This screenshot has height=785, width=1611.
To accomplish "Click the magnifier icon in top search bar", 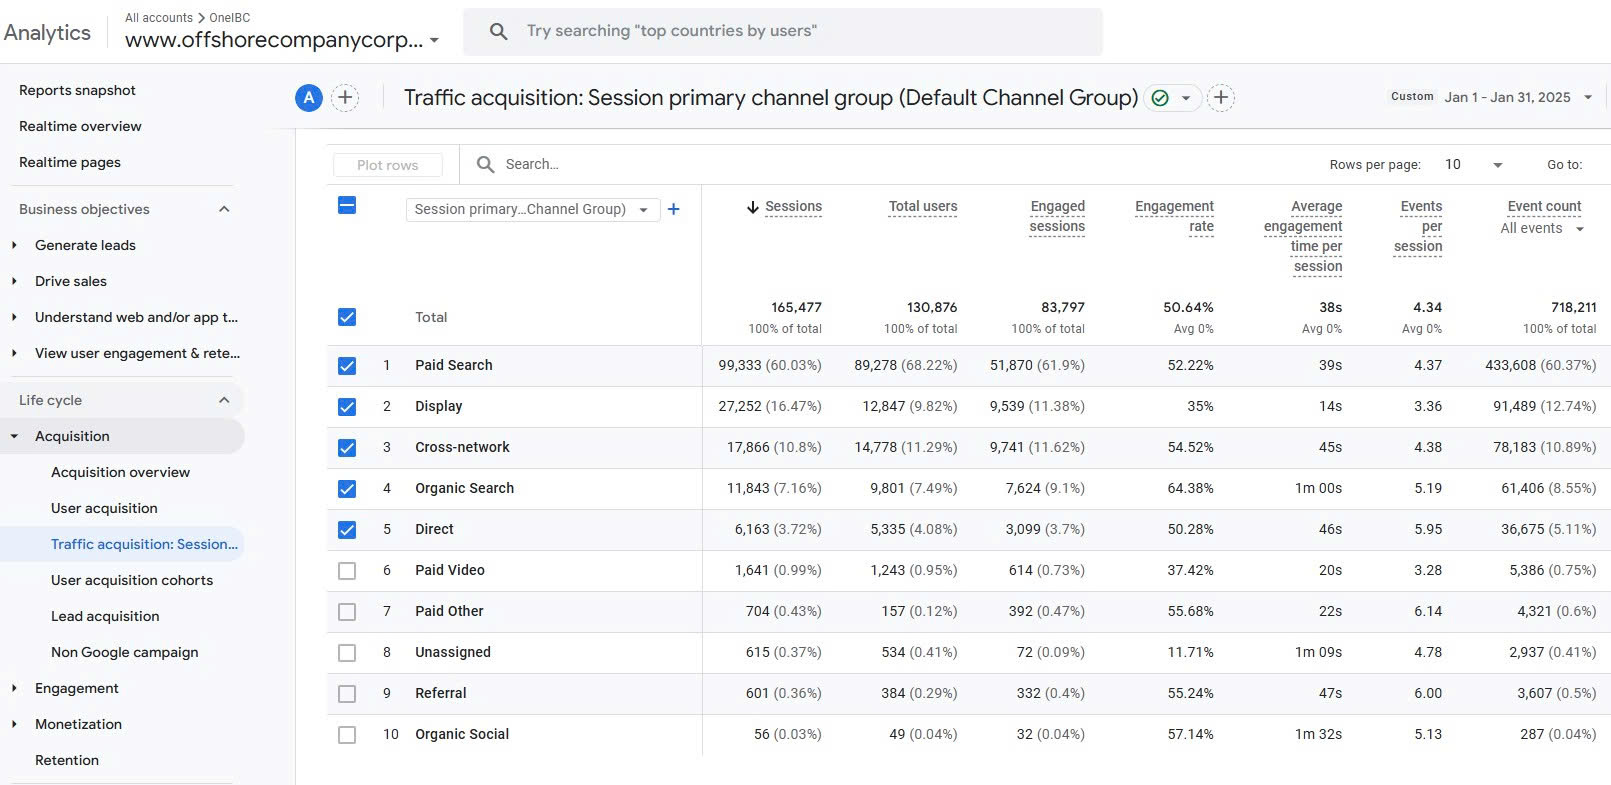I will (498, 32).
